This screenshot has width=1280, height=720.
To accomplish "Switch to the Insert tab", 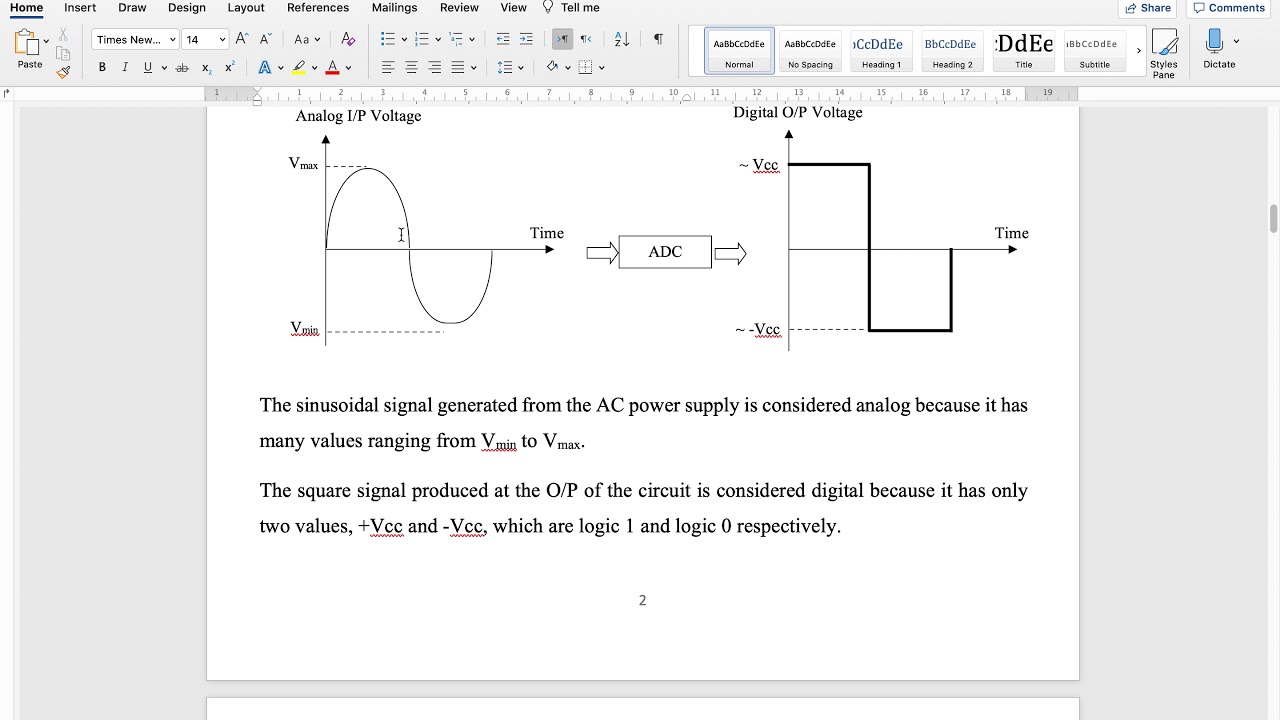I will click(x=80, y=8).
